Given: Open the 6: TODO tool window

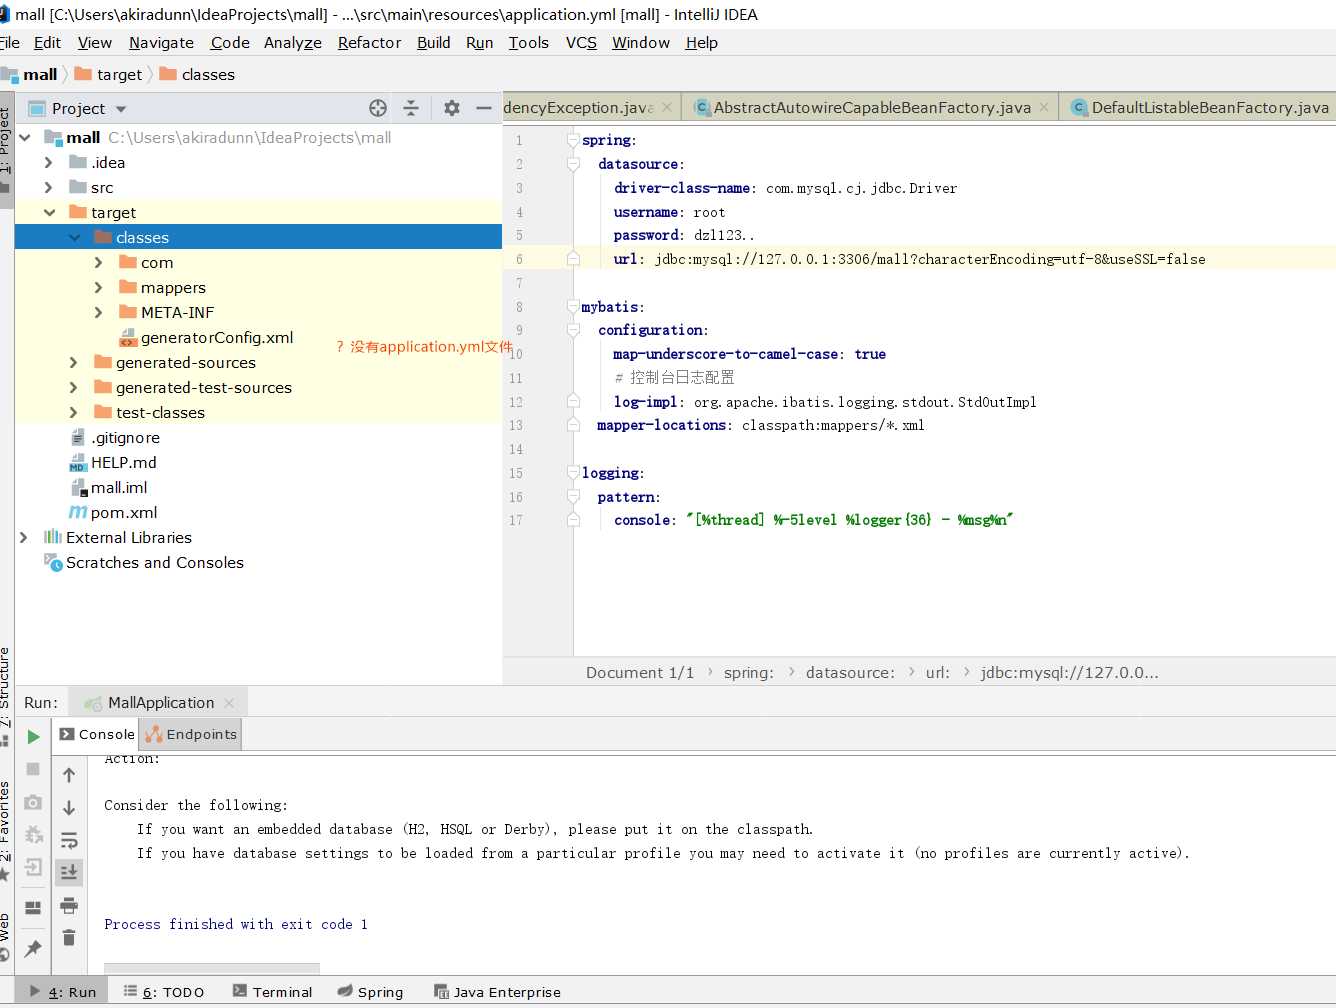Looking at the screenshot, I should pyautogui.click(x=164, y=992).
